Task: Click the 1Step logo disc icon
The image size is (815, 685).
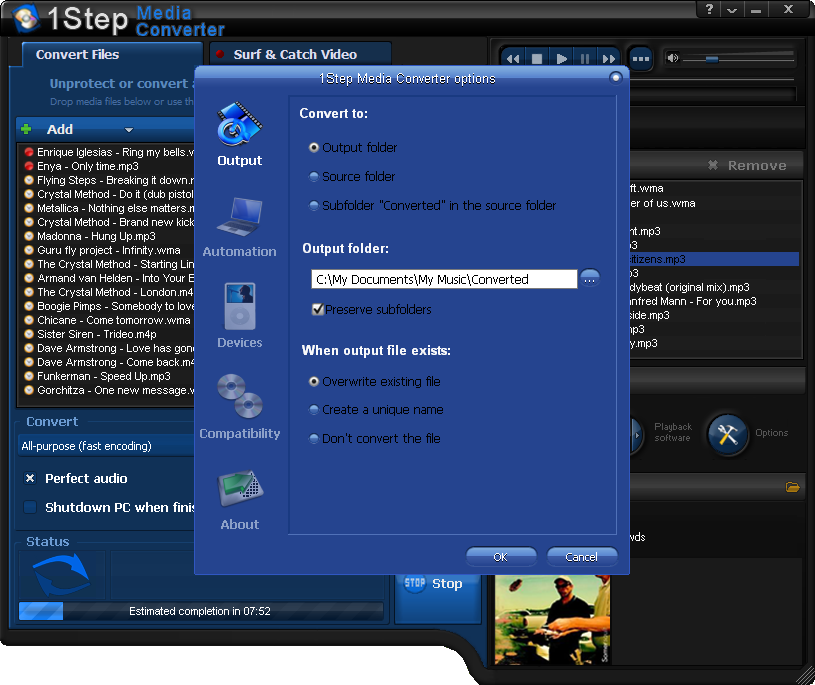Action: coord(26,18)
